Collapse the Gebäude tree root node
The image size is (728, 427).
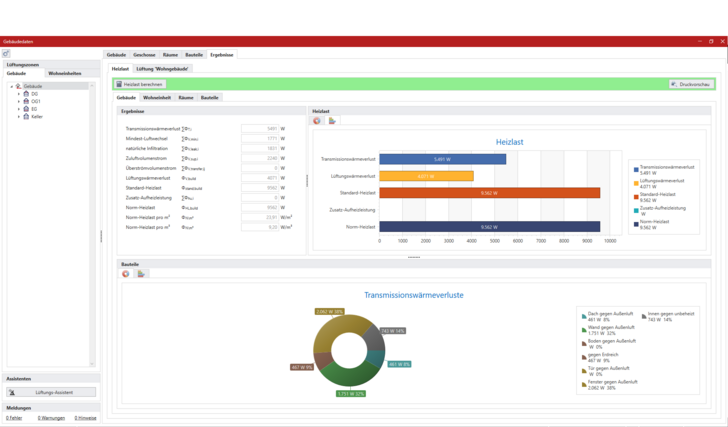point(12,86)
